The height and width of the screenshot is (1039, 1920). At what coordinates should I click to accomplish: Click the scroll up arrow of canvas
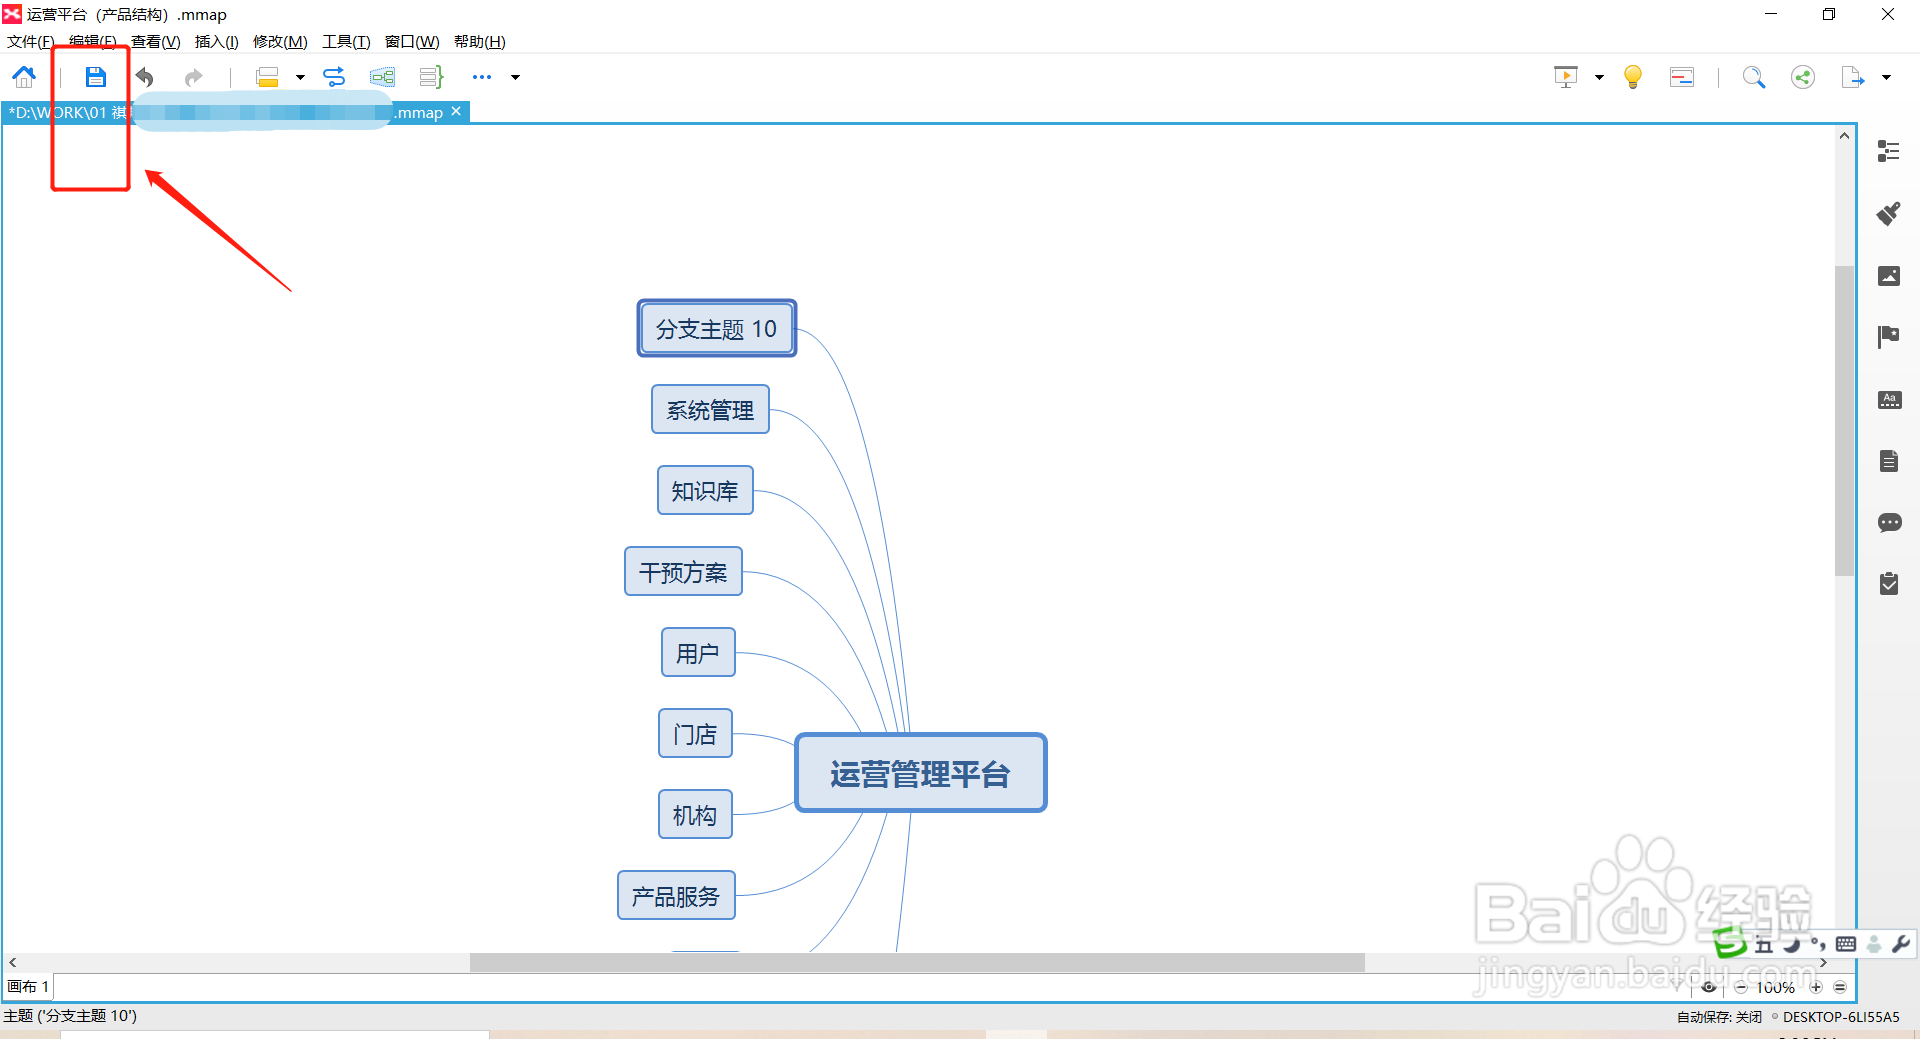coord(1845,135)
